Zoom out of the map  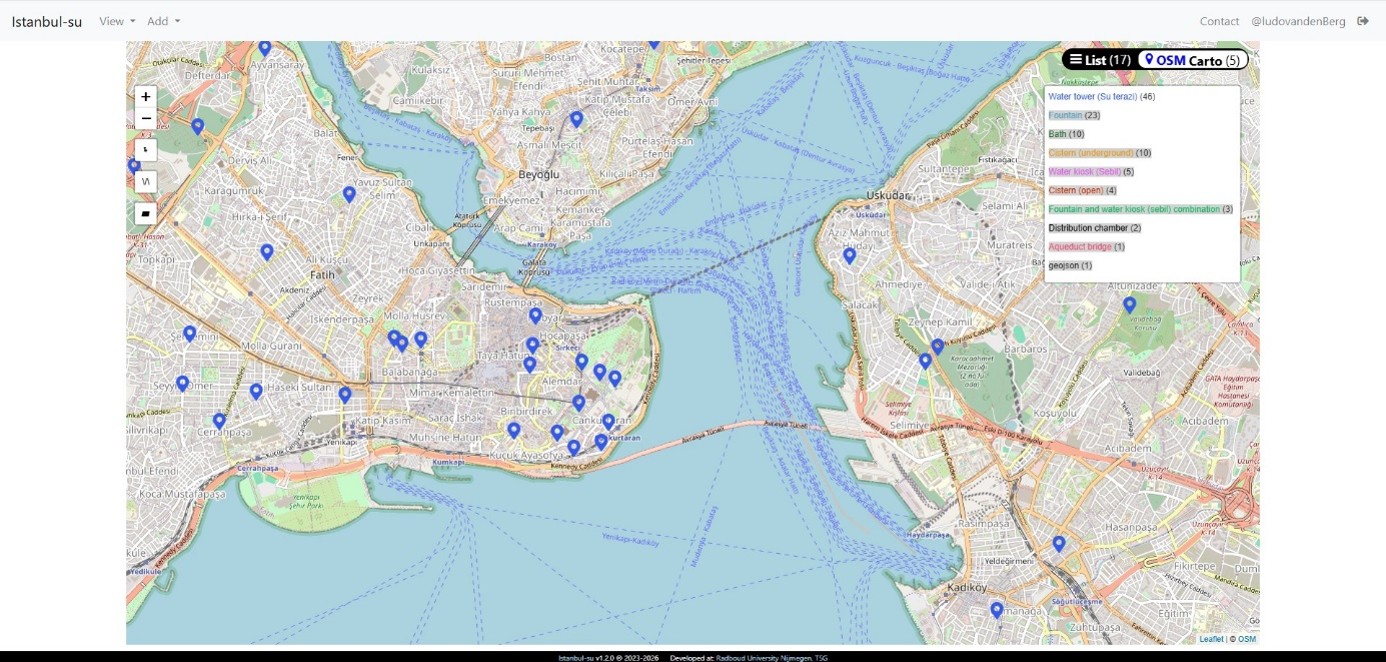coord(146,119)
